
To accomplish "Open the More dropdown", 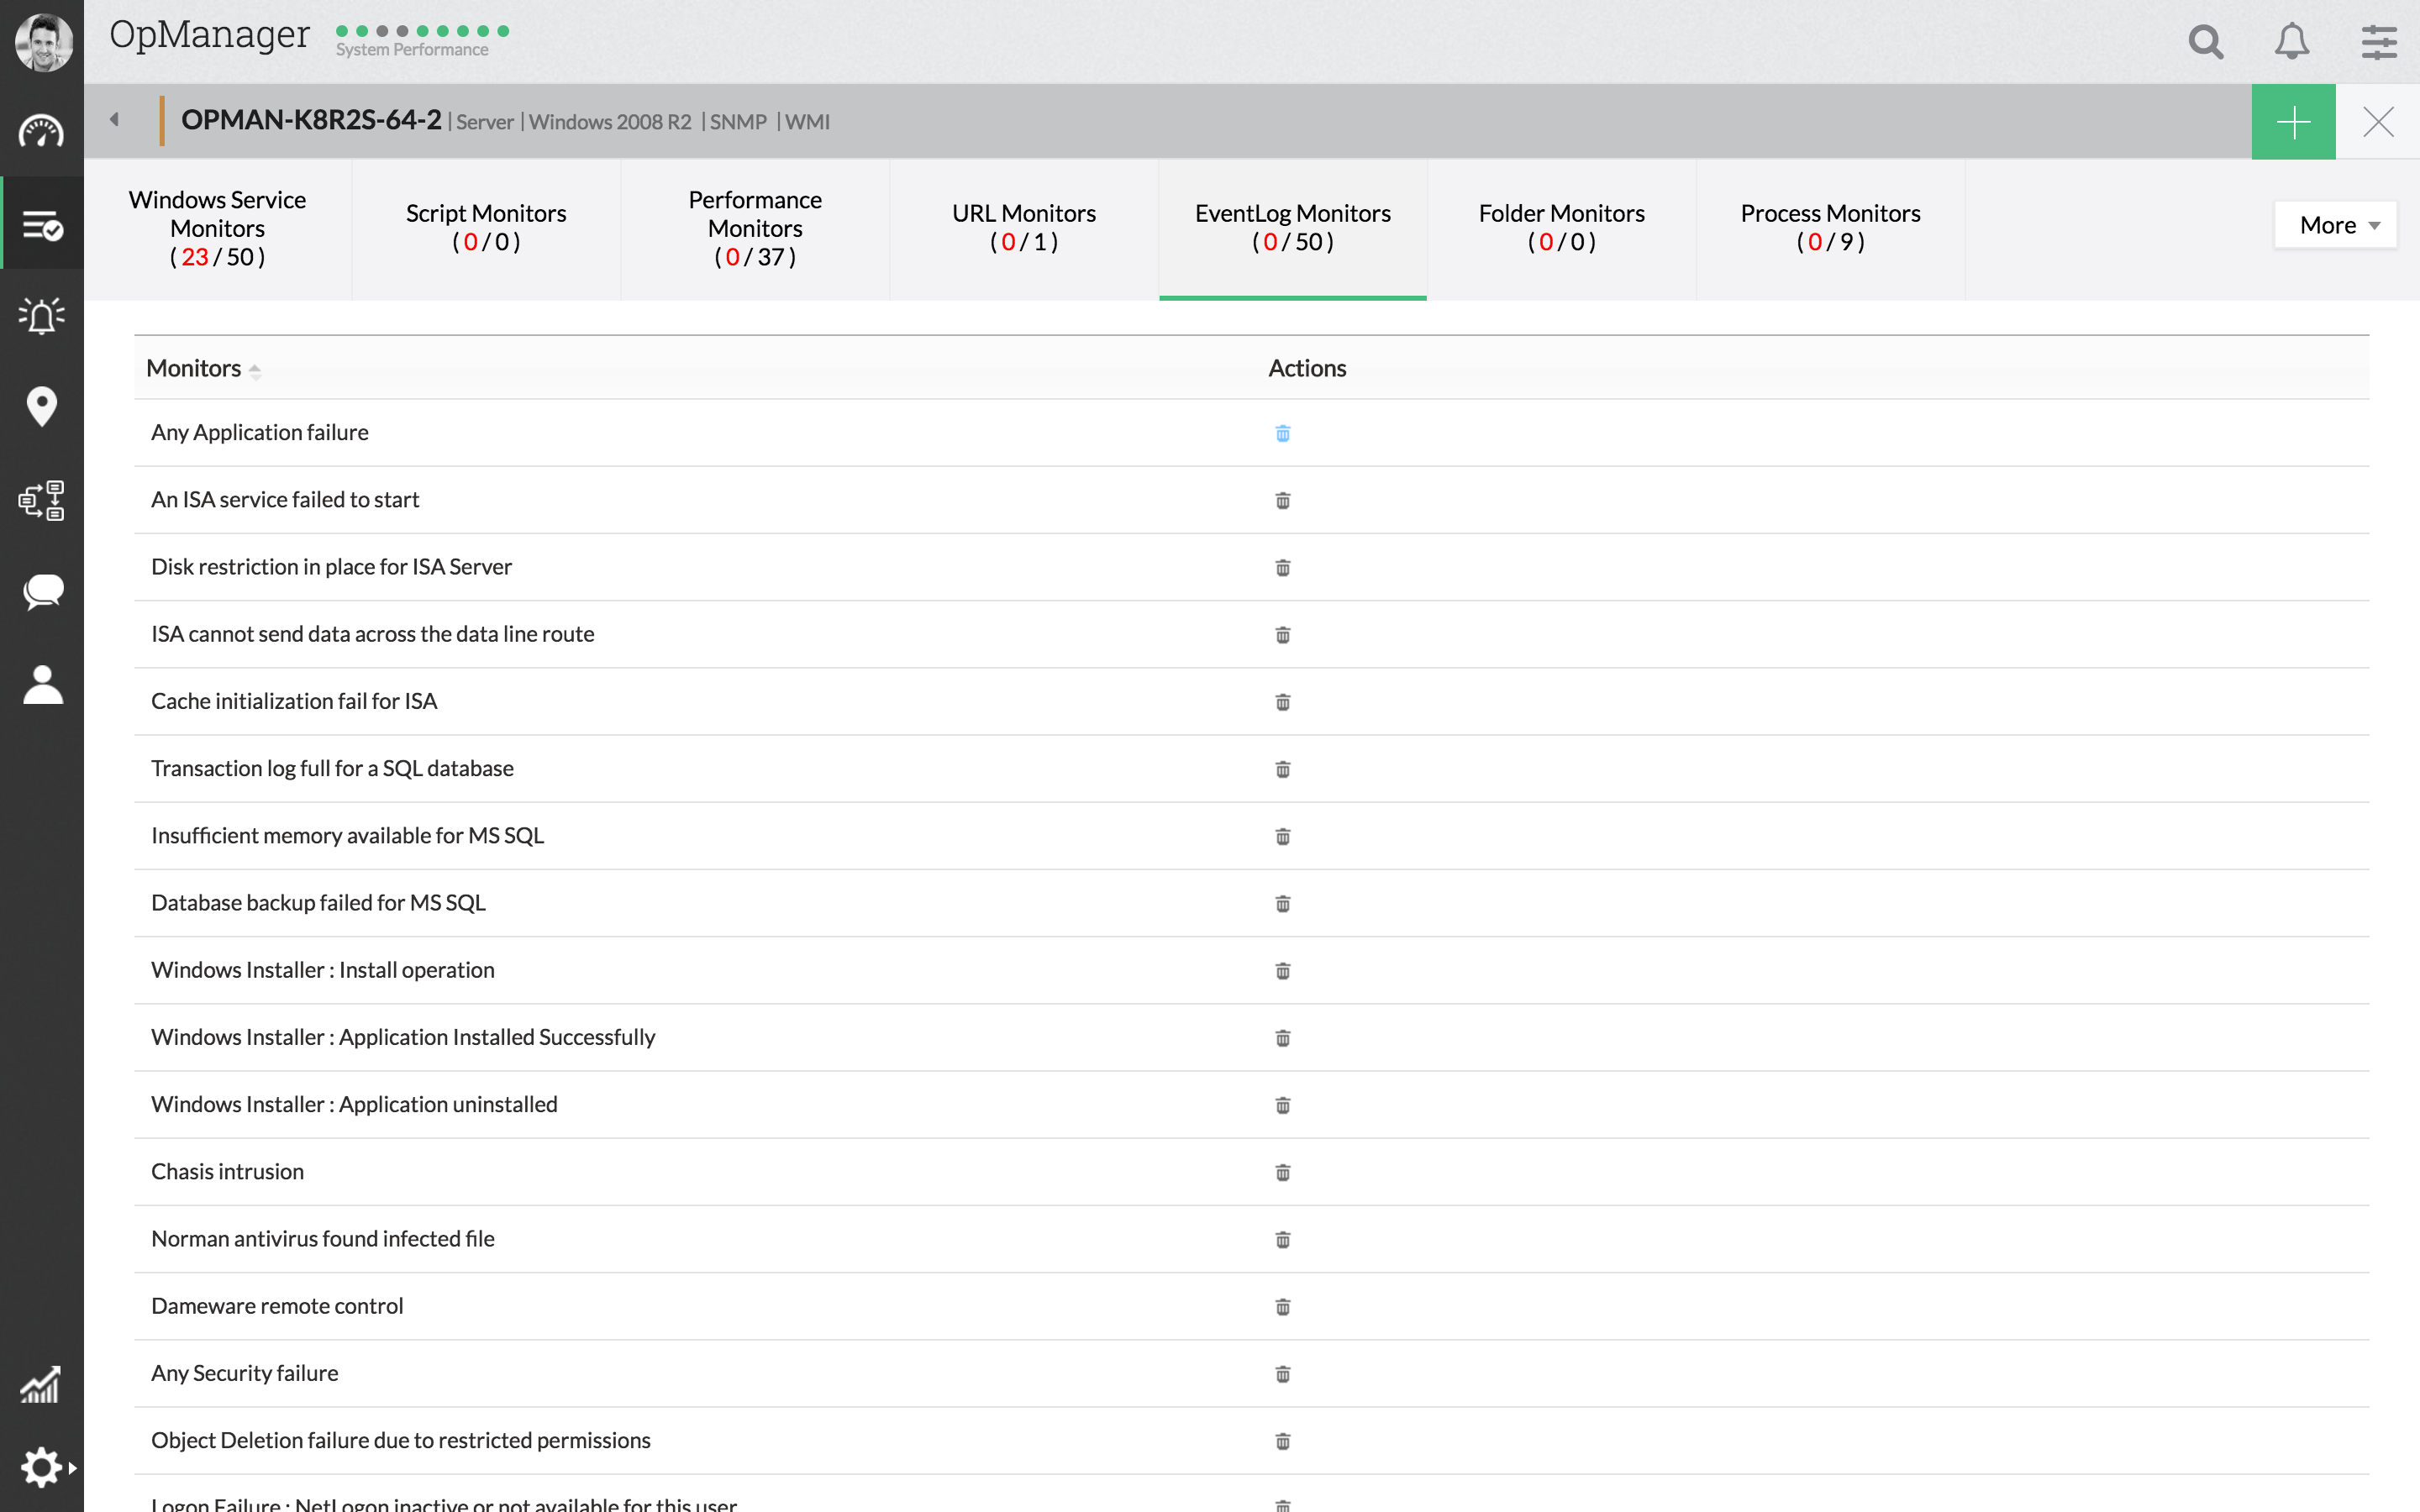I will [2335, 224].
